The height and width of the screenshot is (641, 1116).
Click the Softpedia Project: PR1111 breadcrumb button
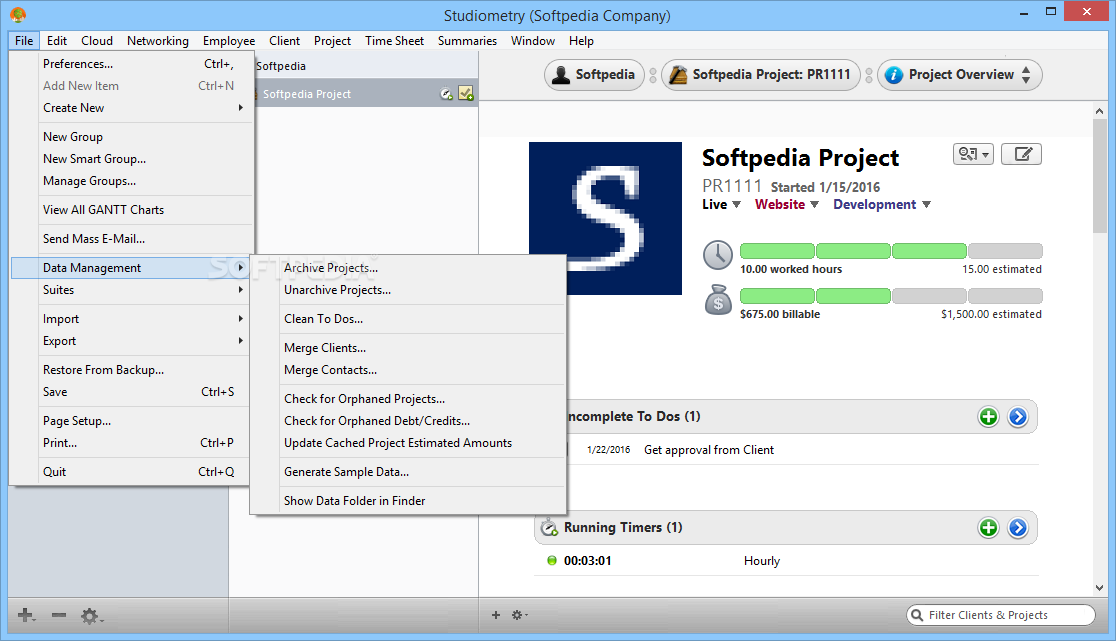click(x=761, y=75)
